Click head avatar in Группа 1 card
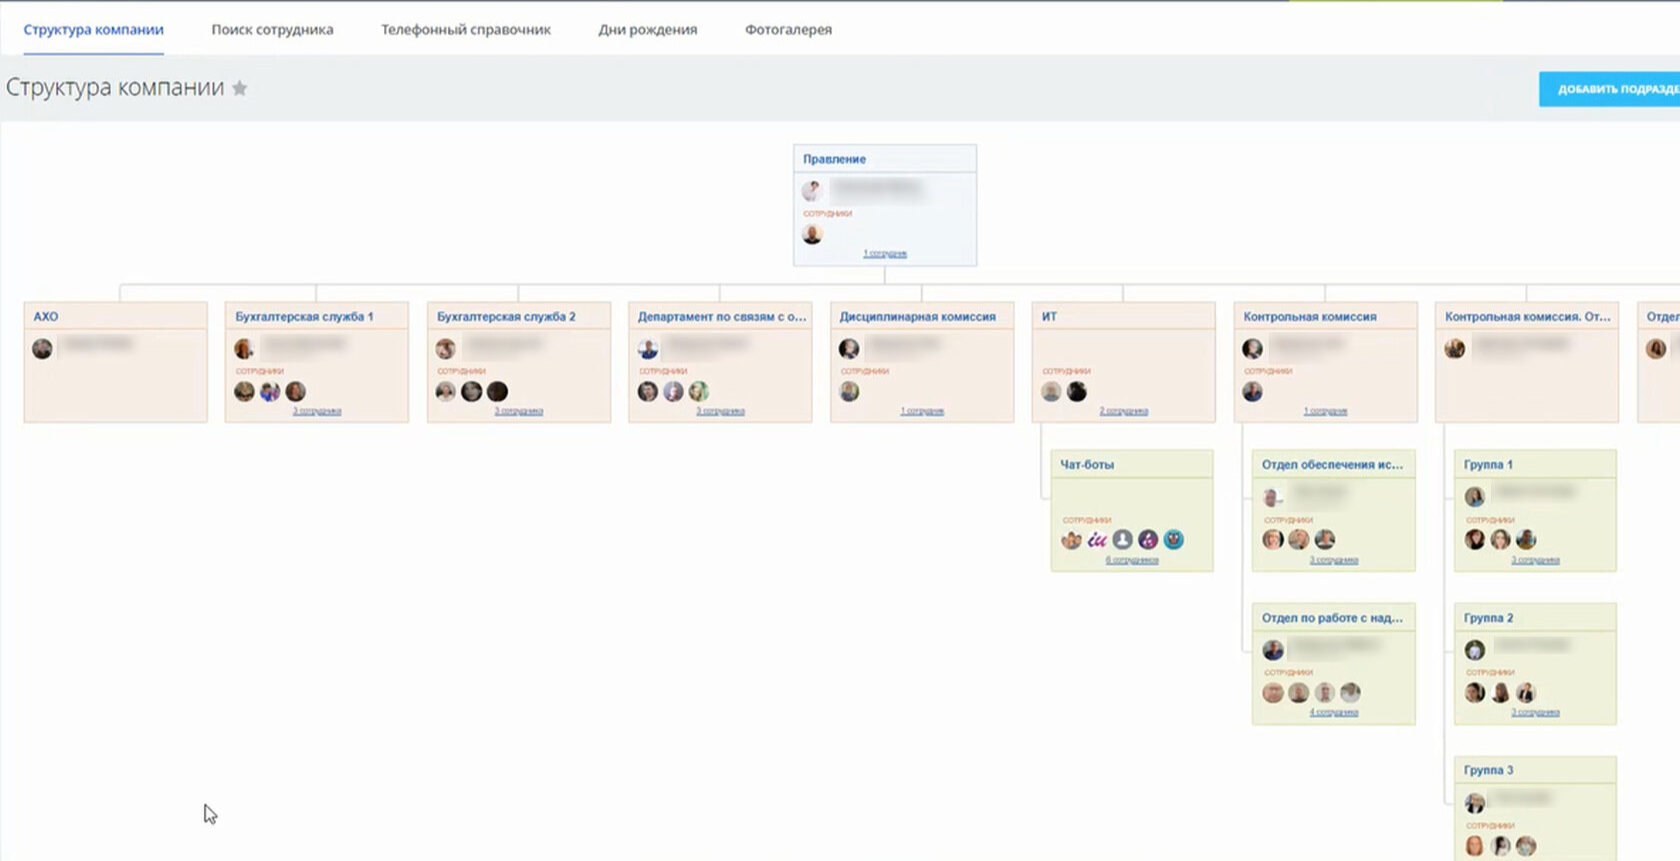This screenshot has width=1680, height=861. (x=1475, y=497)
